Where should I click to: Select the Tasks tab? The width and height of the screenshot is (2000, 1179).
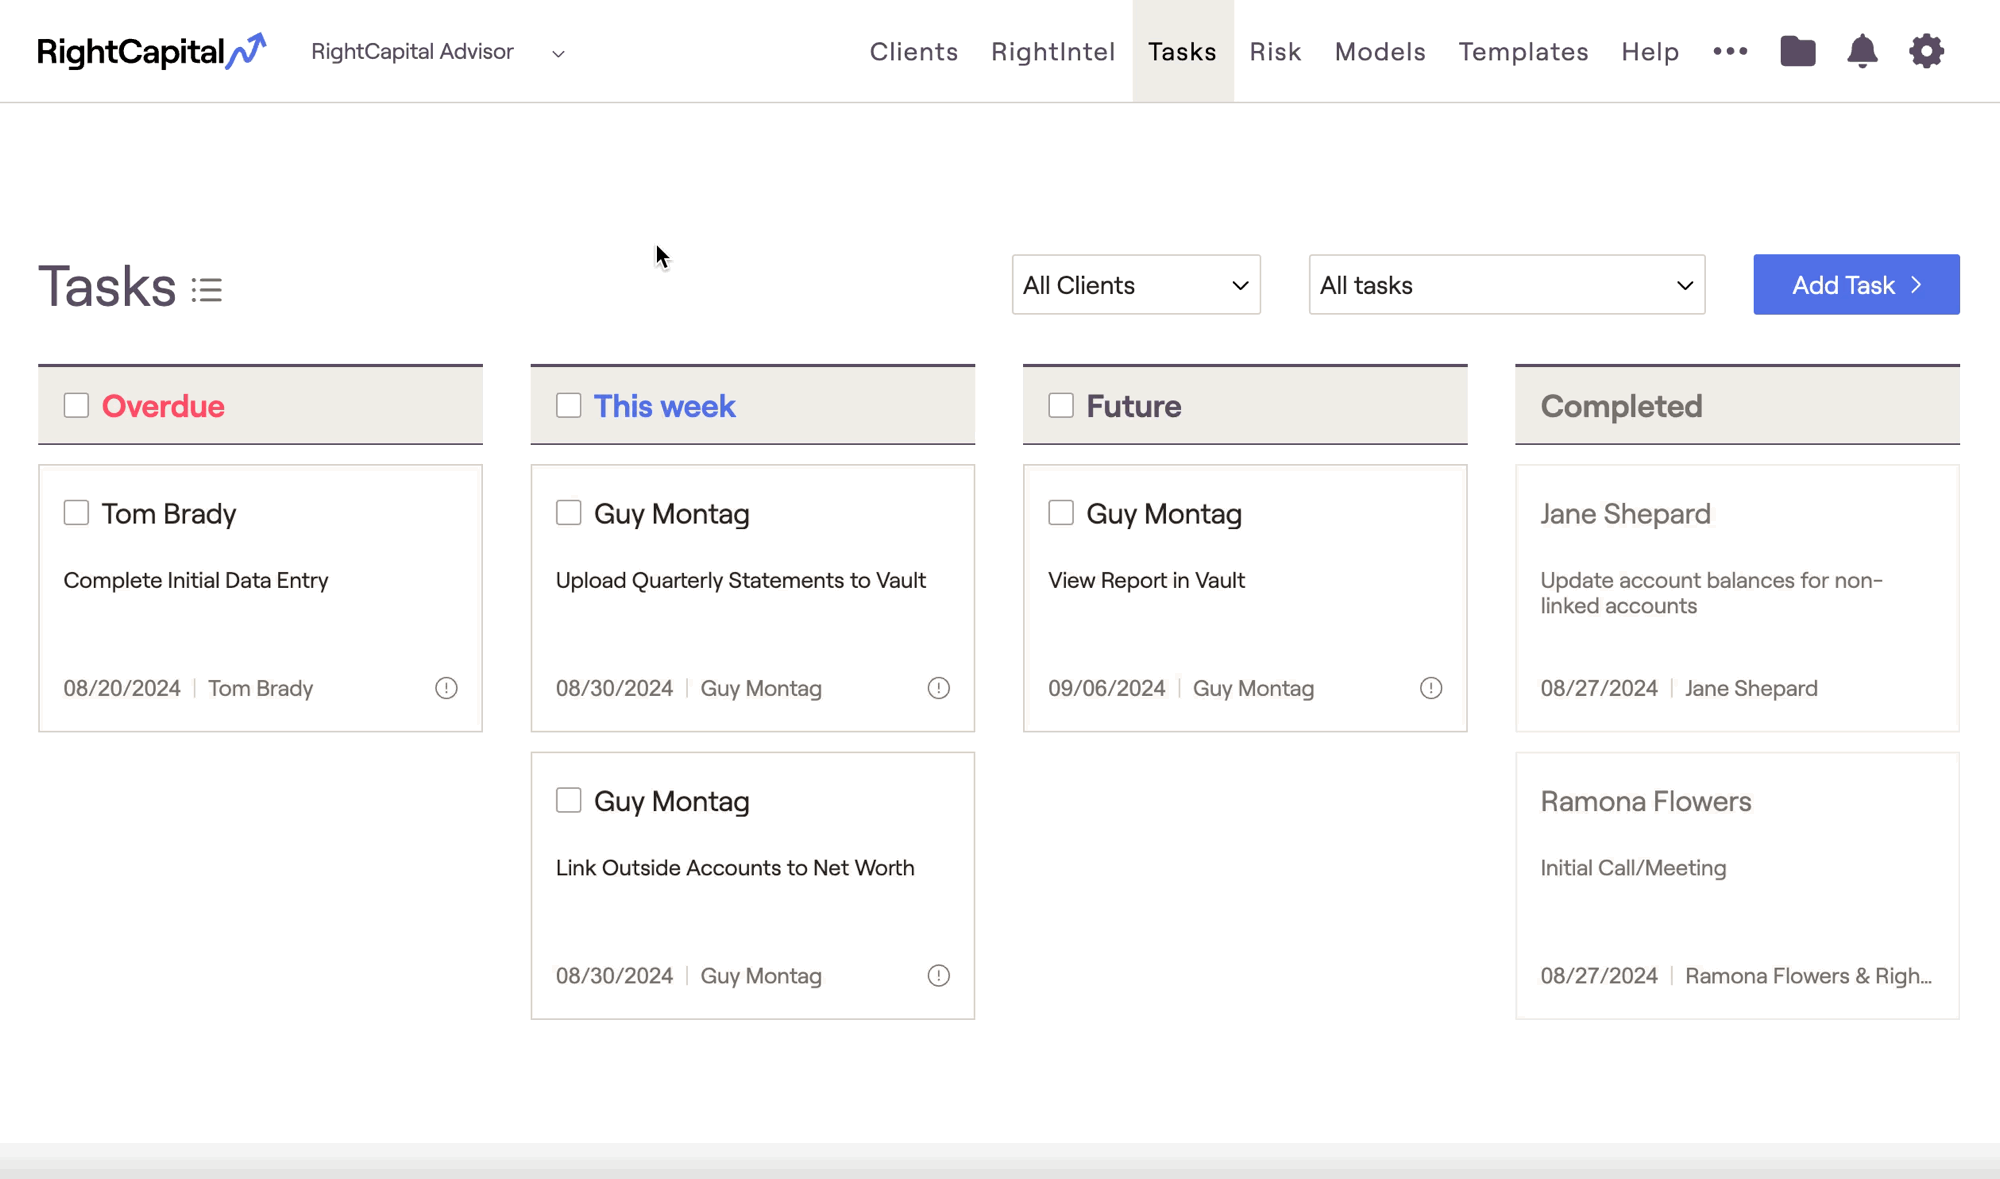[x=1182, y=51]
